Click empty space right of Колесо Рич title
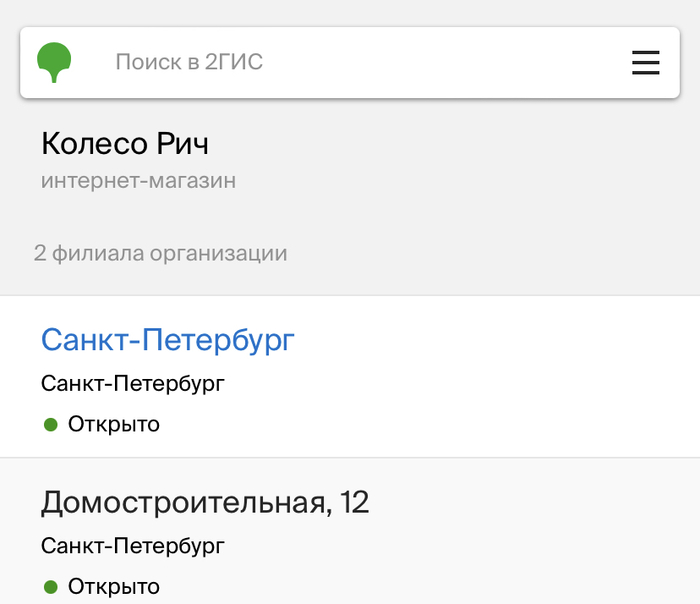 (x=450, y=144)
